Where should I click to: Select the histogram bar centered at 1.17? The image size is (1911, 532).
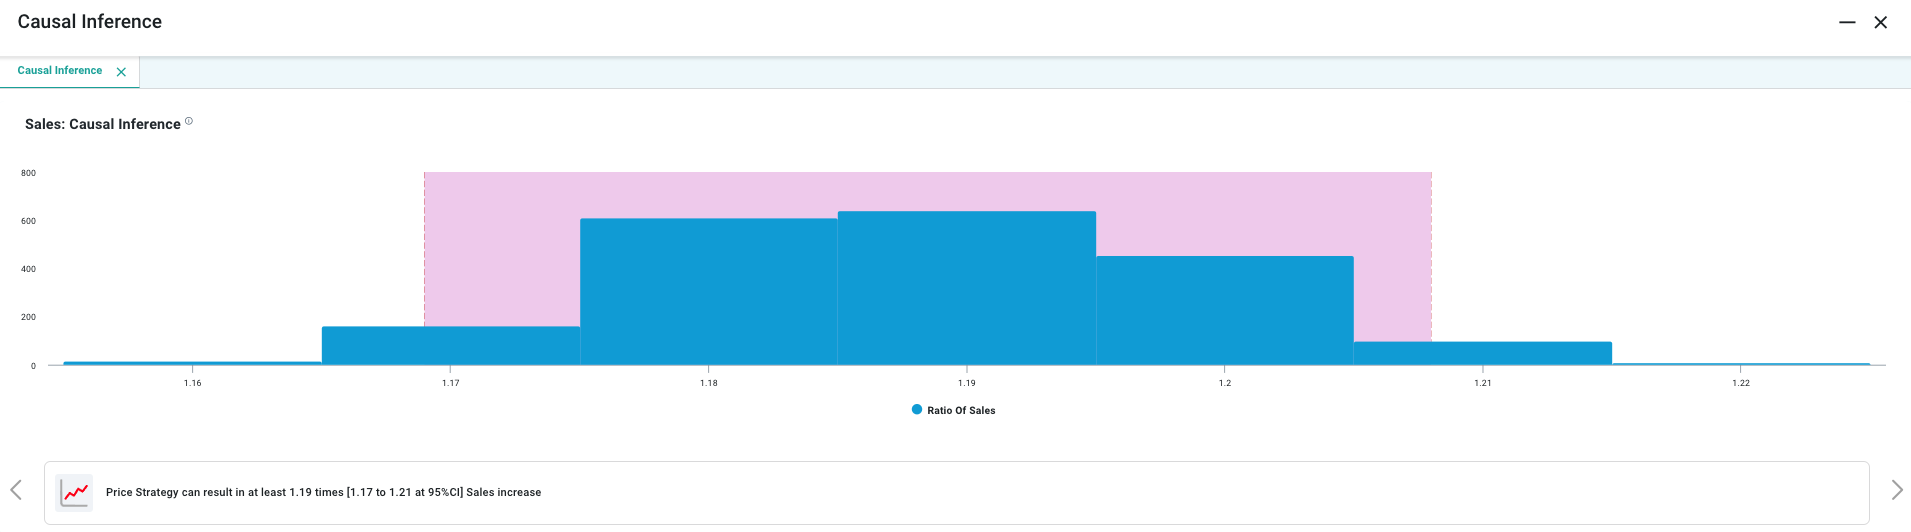[x=450, y=346]
